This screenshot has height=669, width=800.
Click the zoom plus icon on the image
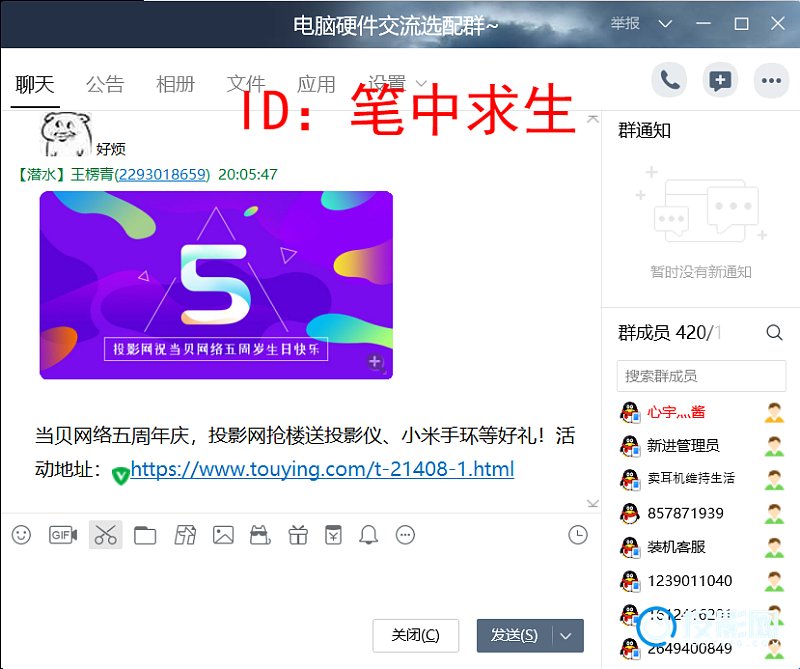[x=376, y=362]
